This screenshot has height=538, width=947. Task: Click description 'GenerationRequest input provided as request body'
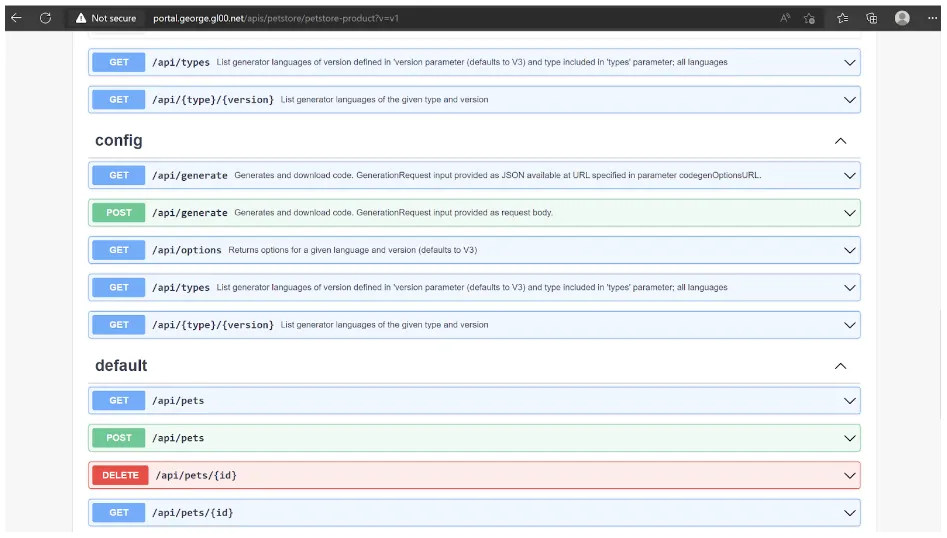393,213
